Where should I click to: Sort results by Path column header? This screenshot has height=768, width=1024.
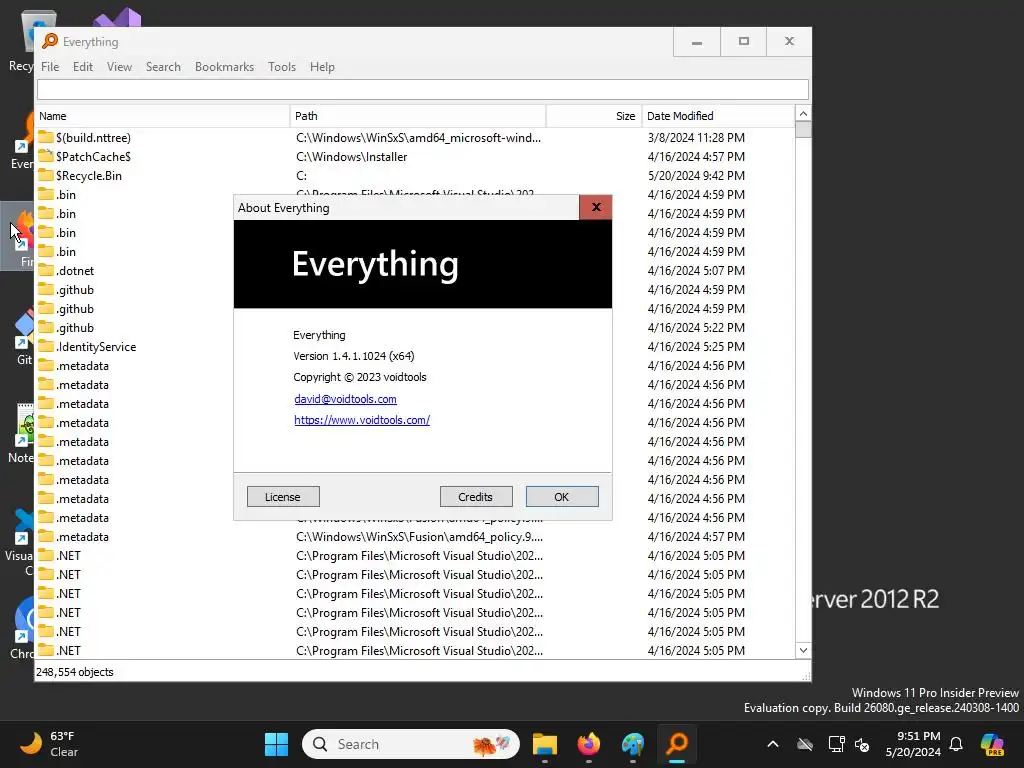point(417,116)
